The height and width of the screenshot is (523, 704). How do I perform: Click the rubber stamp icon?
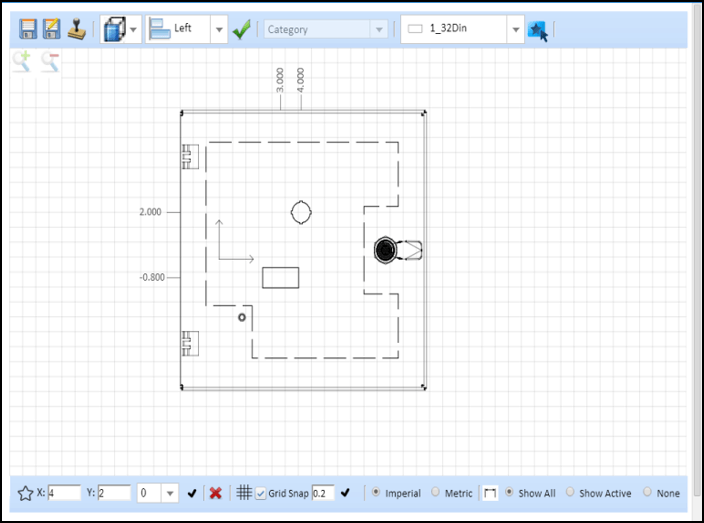tap(77, 29)
